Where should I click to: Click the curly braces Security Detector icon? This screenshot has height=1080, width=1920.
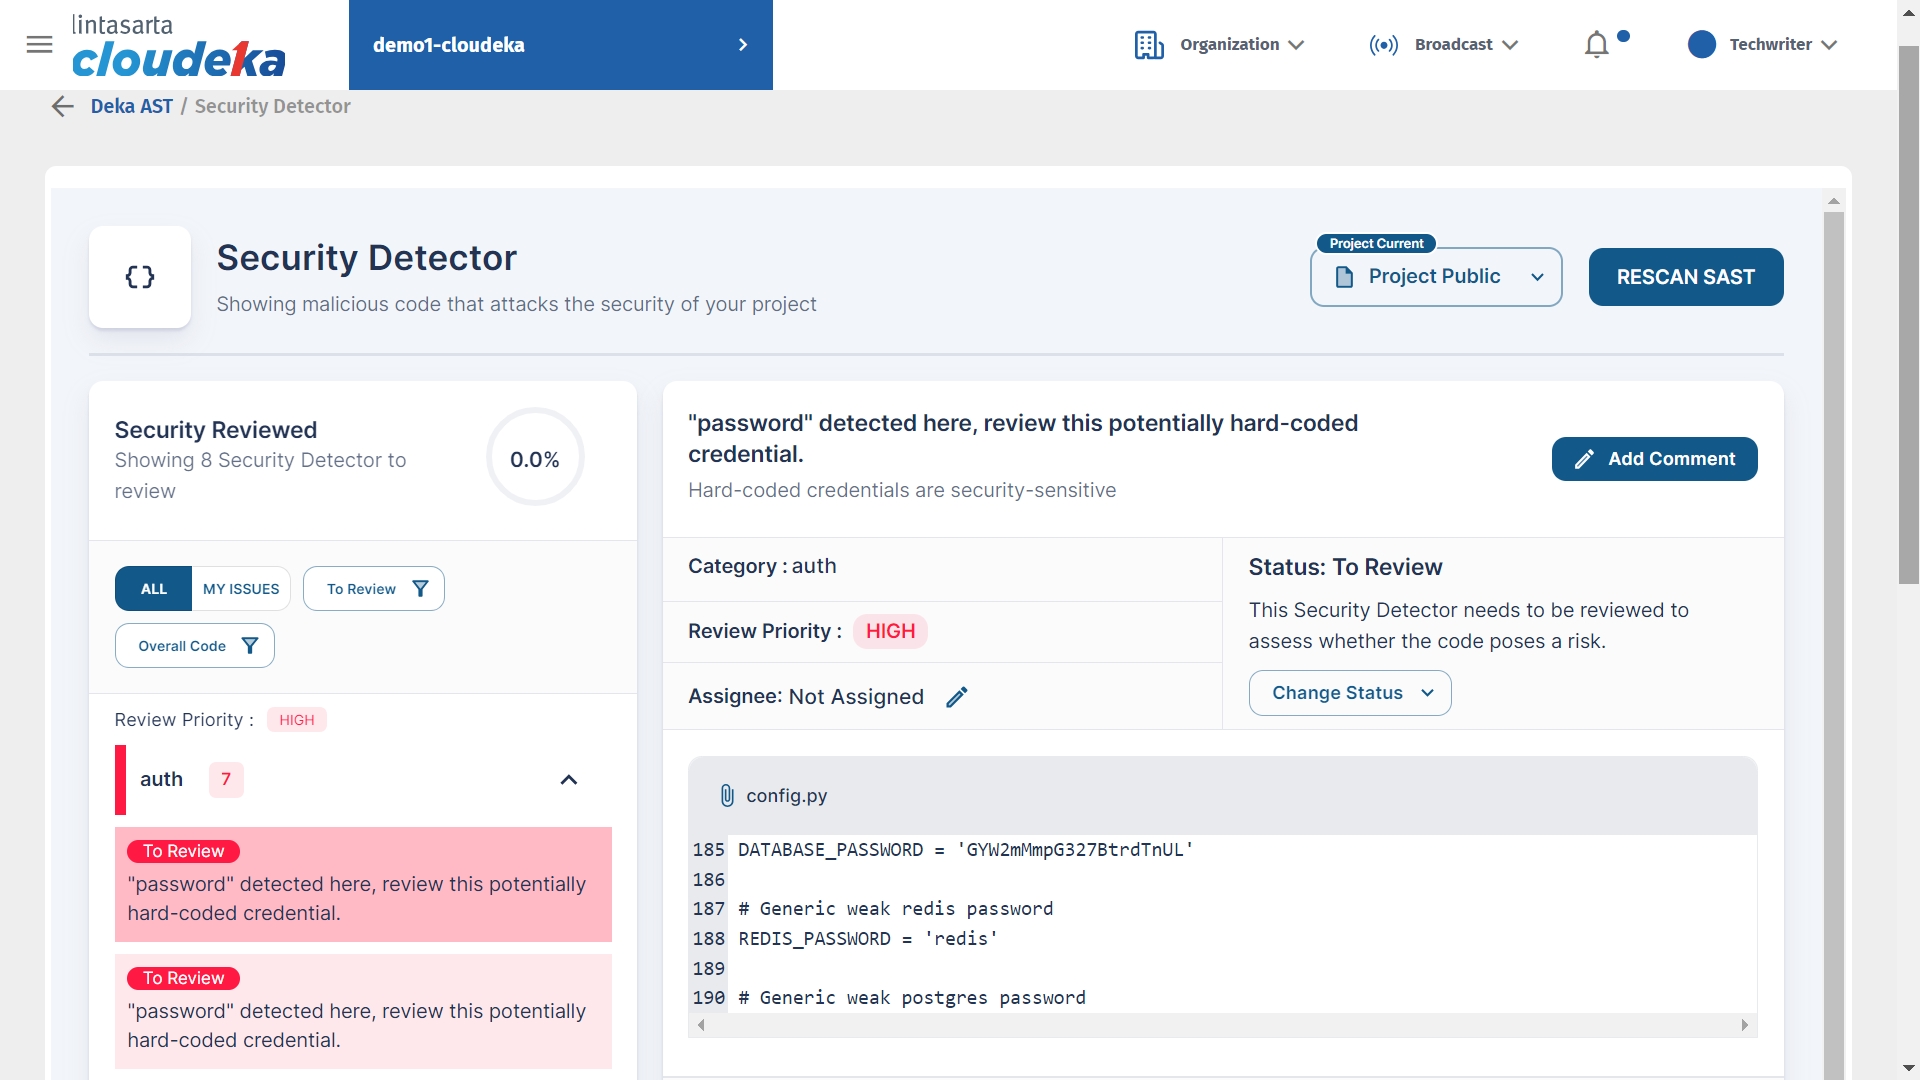[x=140, y=277]
